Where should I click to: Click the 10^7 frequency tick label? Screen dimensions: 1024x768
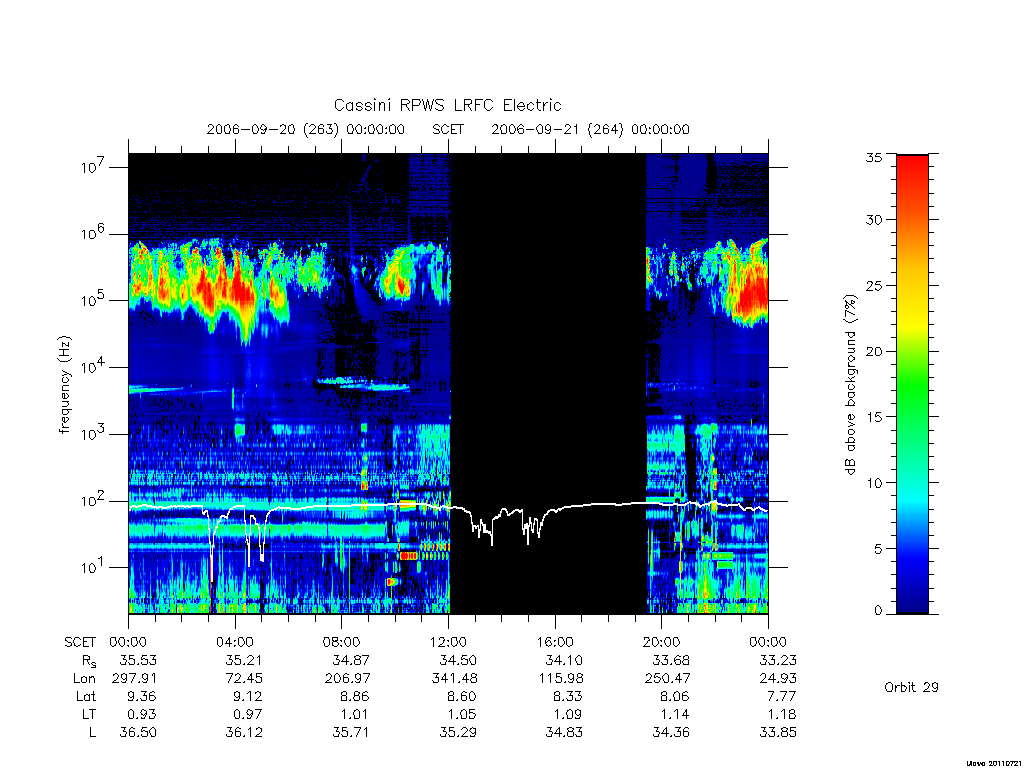[93, 167]
